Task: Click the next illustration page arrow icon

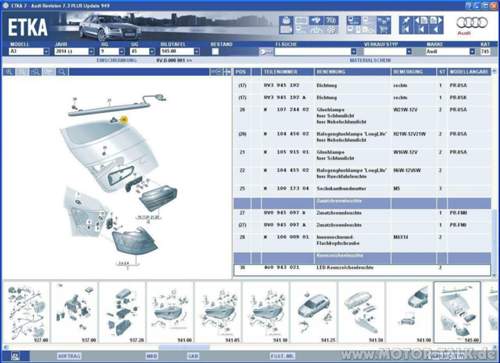Action: pyautogui.click(x=436, y=20)
